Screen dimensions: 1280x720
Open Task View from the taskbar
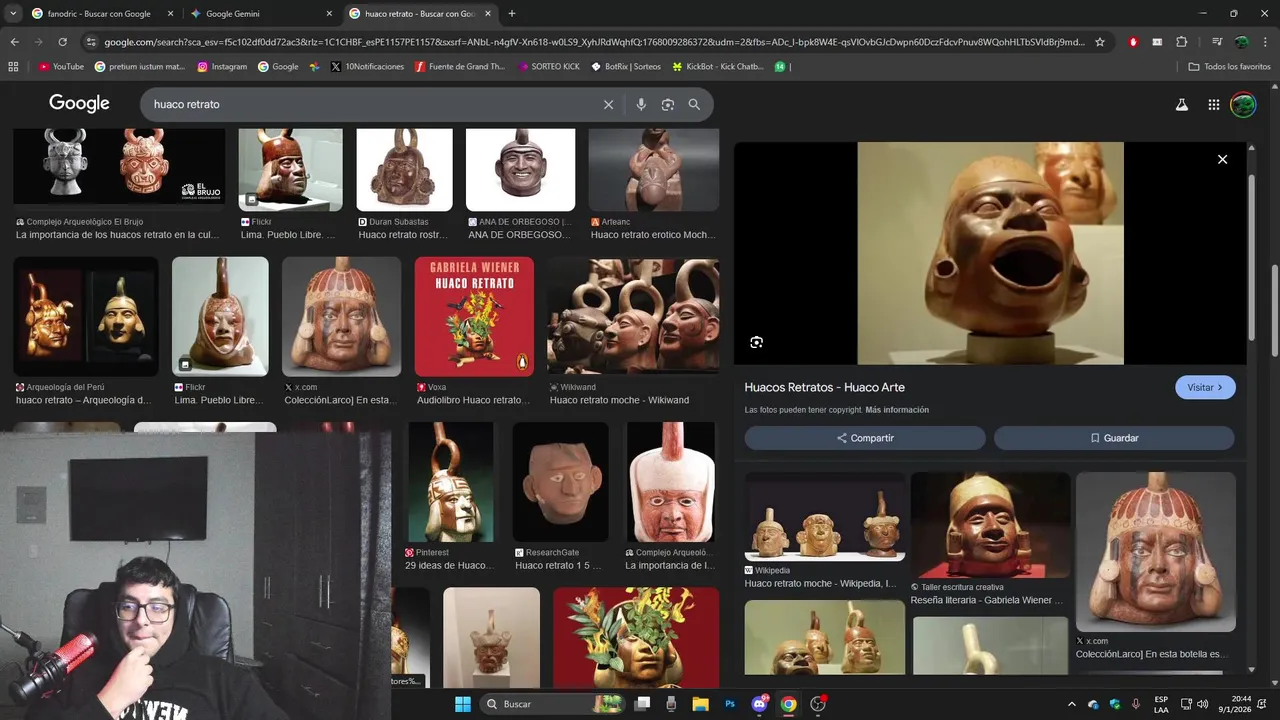643,704
